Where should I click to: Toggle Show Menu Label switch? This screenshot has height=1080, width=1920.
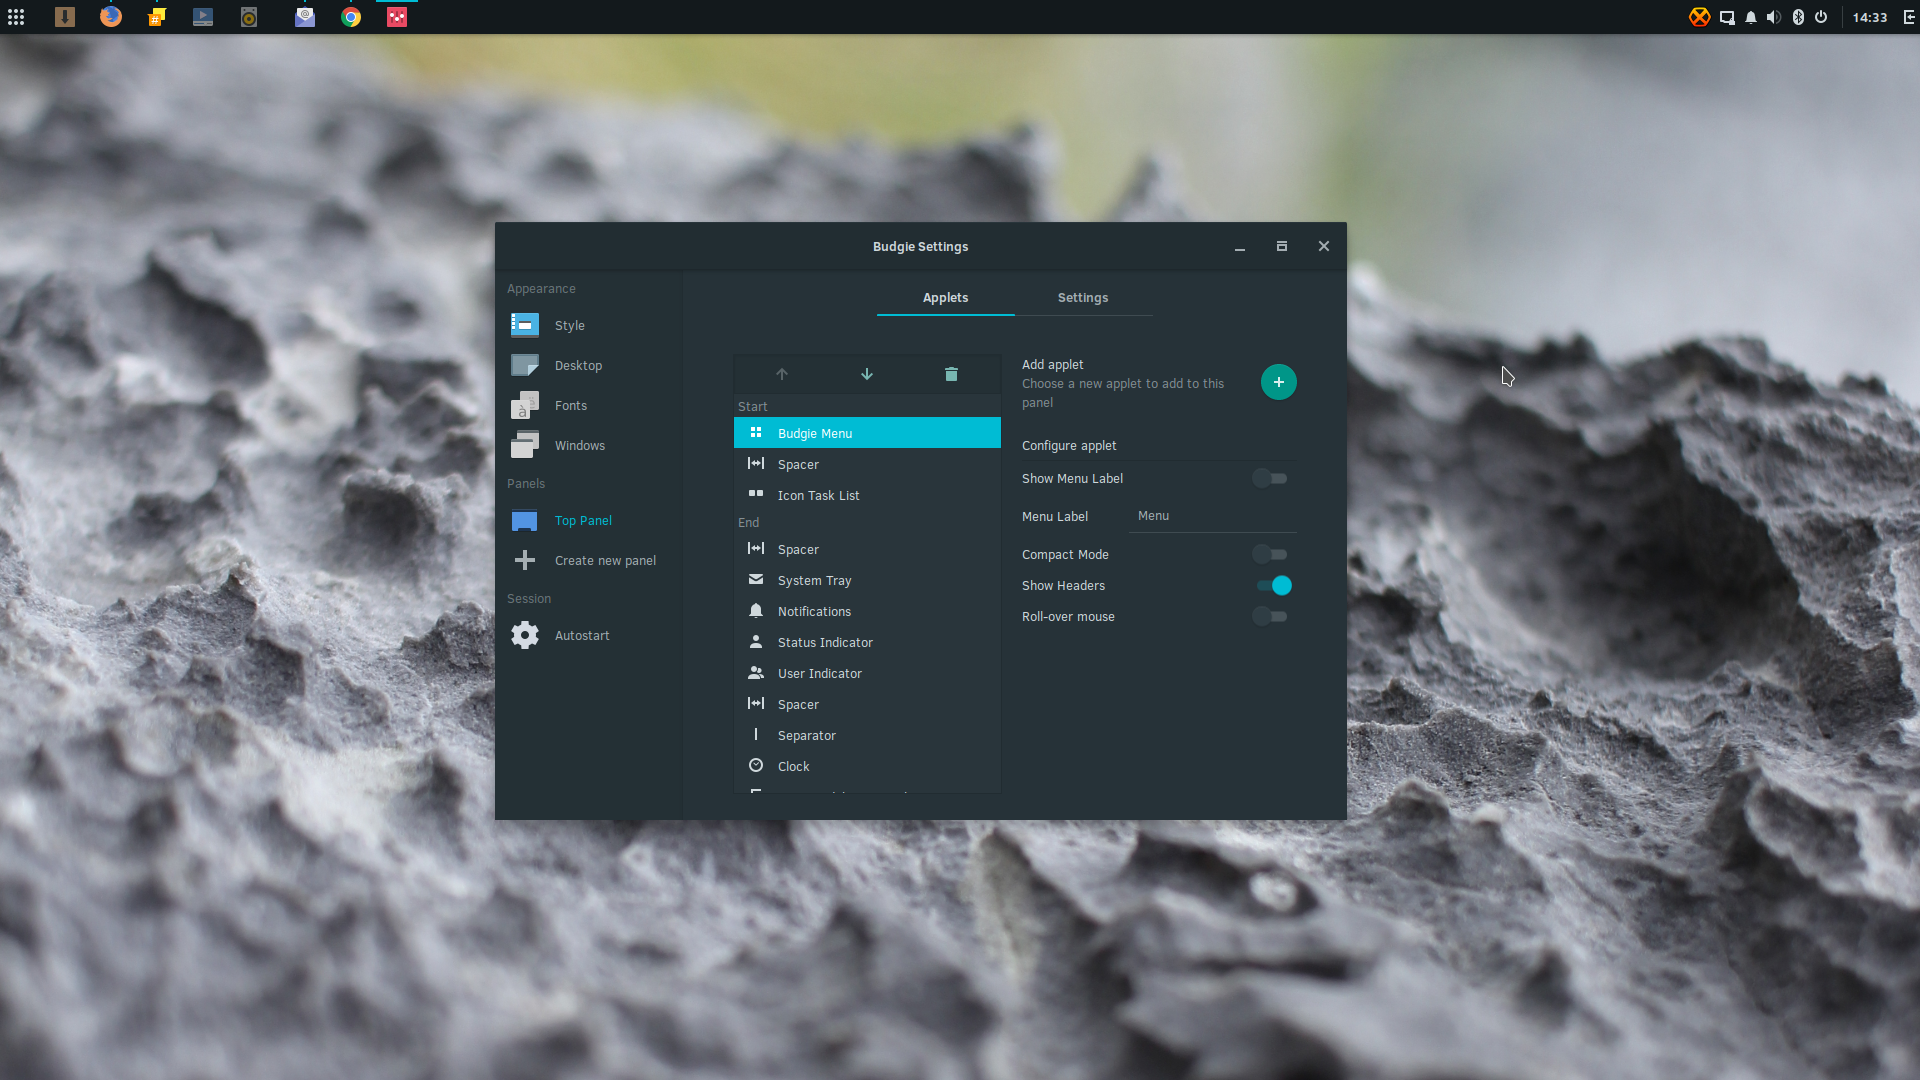[x=1270, y=479]
